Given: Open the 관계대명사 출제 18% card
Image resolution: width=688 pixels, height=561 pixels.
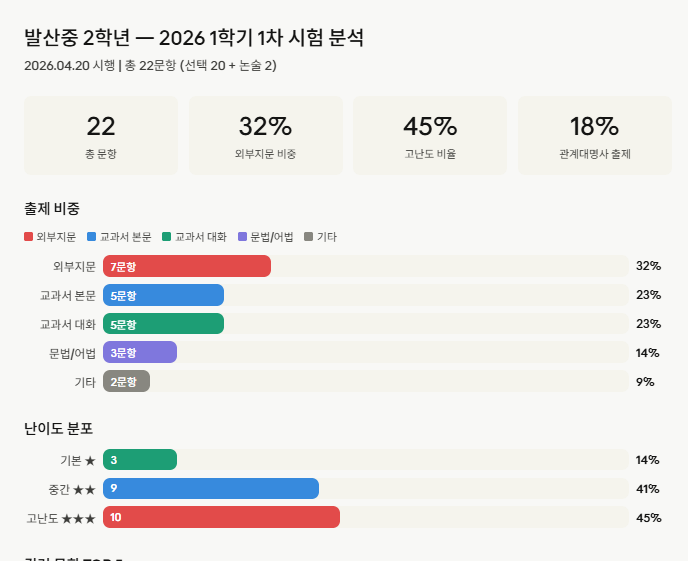Looking at the screenshot, I should (594, 136).
